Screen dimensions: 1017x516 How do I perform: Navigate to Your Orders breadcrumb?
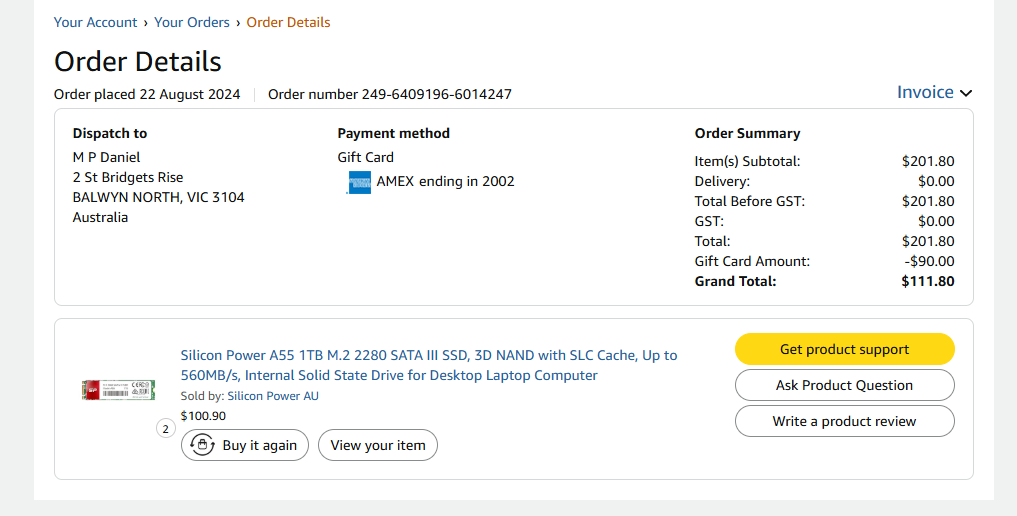point(192,22)
